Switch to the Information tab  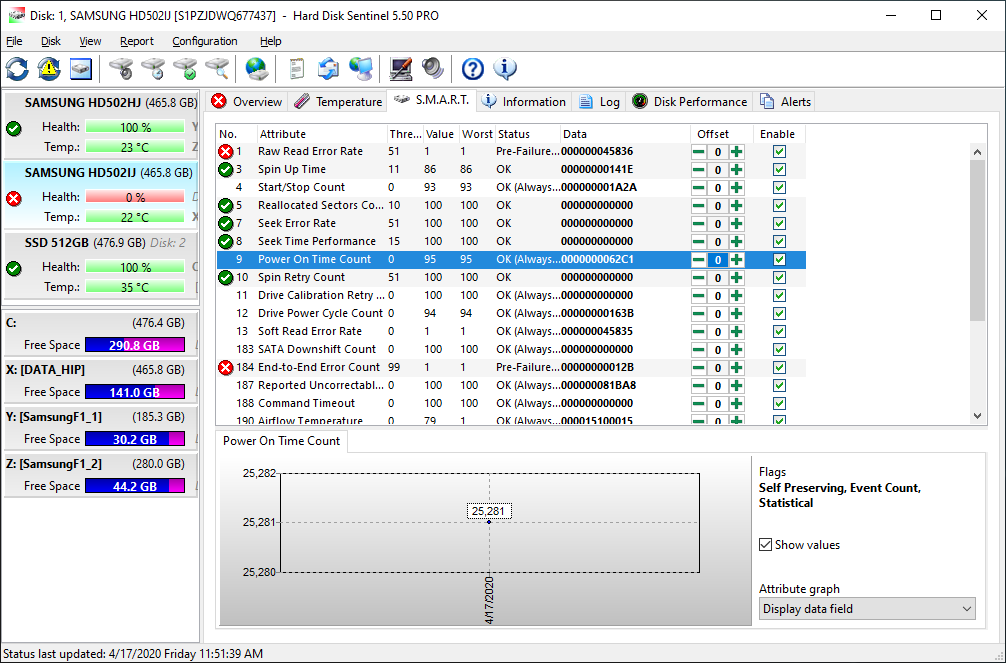(524, 102)
